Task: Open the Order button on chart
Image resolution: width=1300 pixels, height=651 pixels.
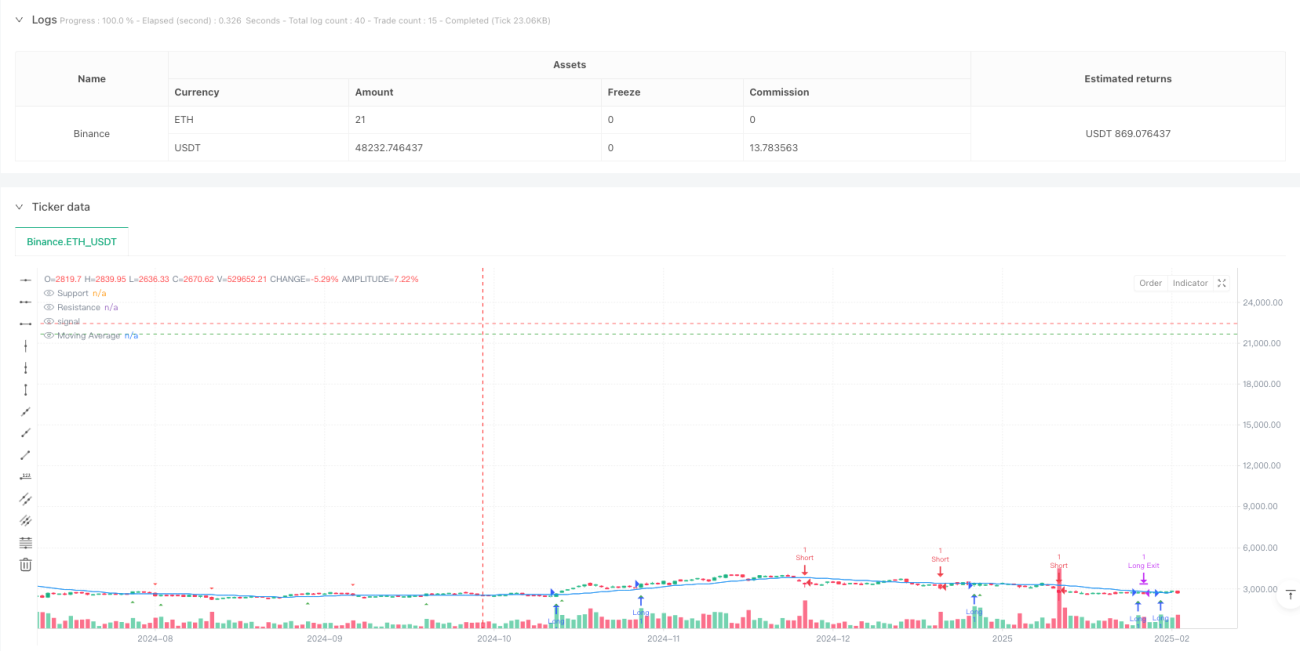Action: (1150, 283)
